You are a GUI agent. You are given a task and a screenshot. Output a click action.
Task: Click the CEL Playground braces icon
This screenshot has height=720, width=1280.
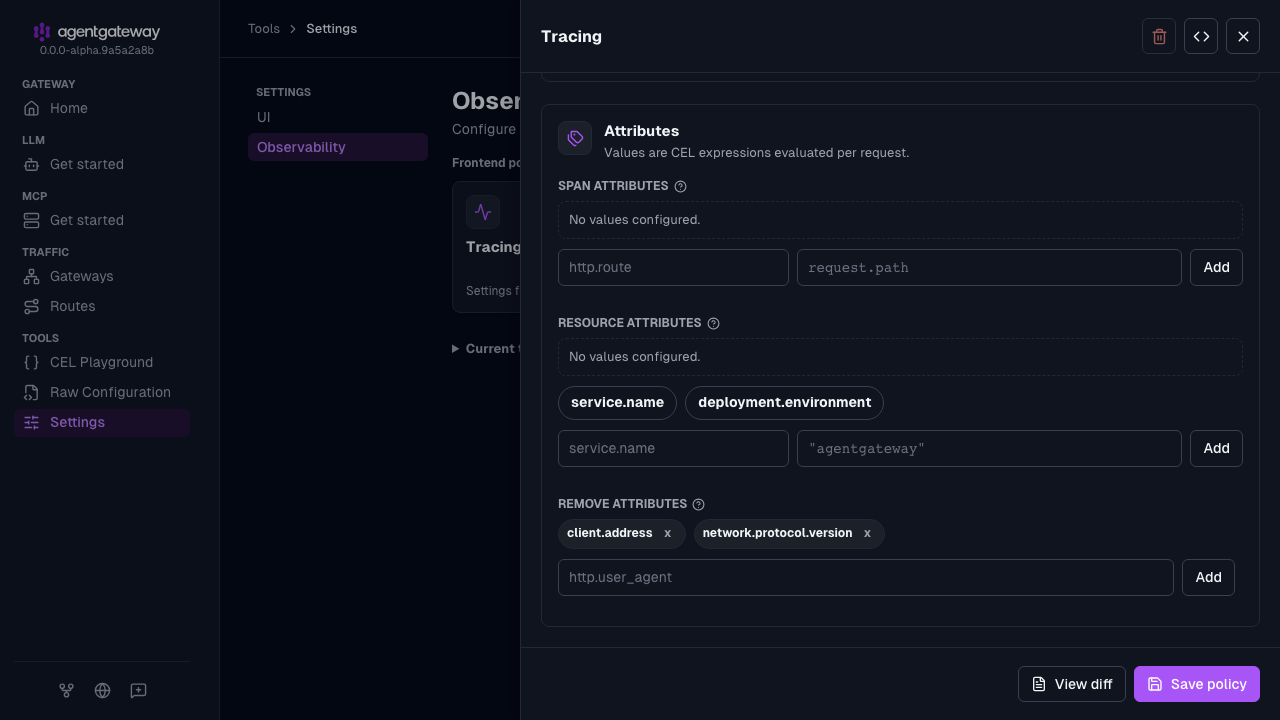click(x=32, y=362)
